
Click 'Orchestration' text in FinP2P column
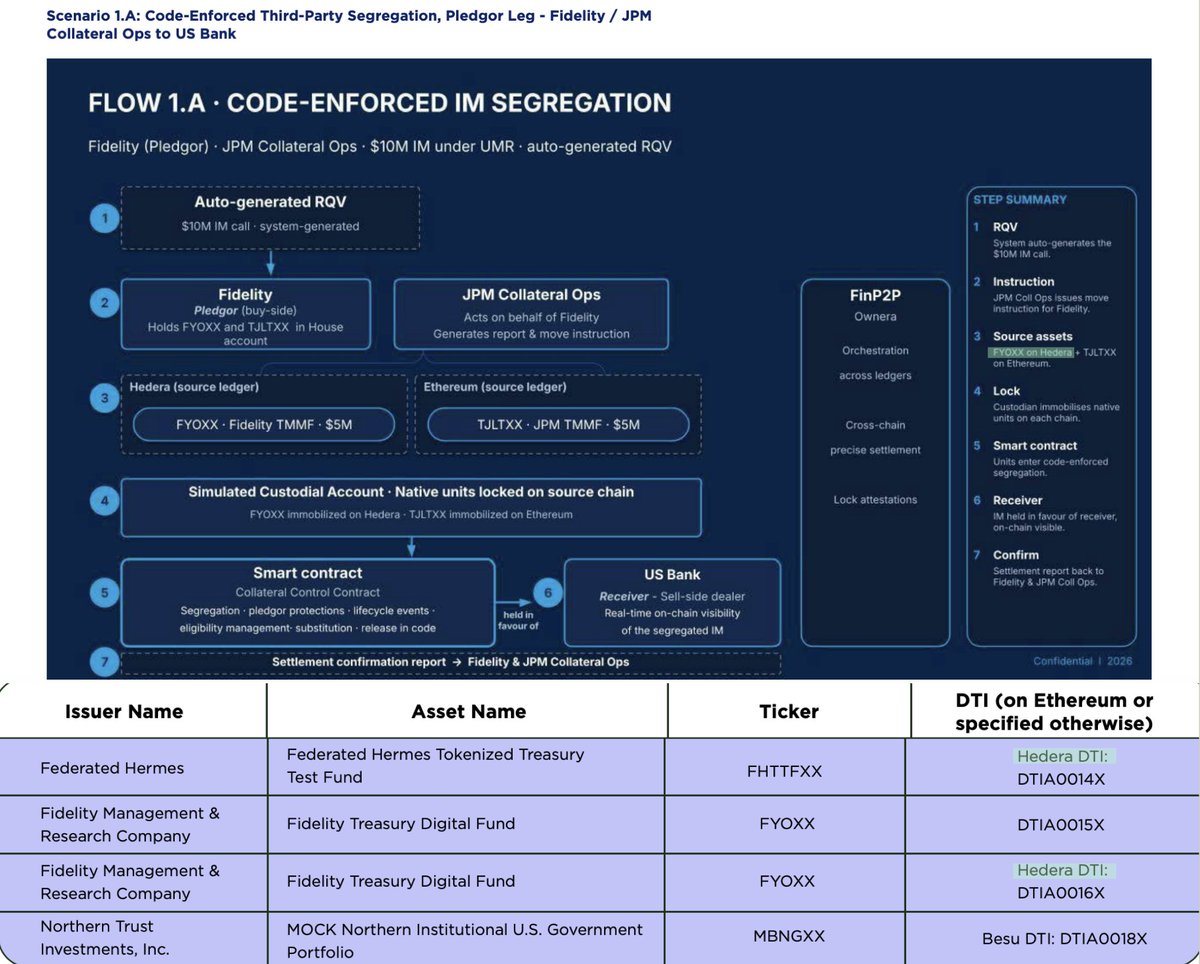coord(875,350)
